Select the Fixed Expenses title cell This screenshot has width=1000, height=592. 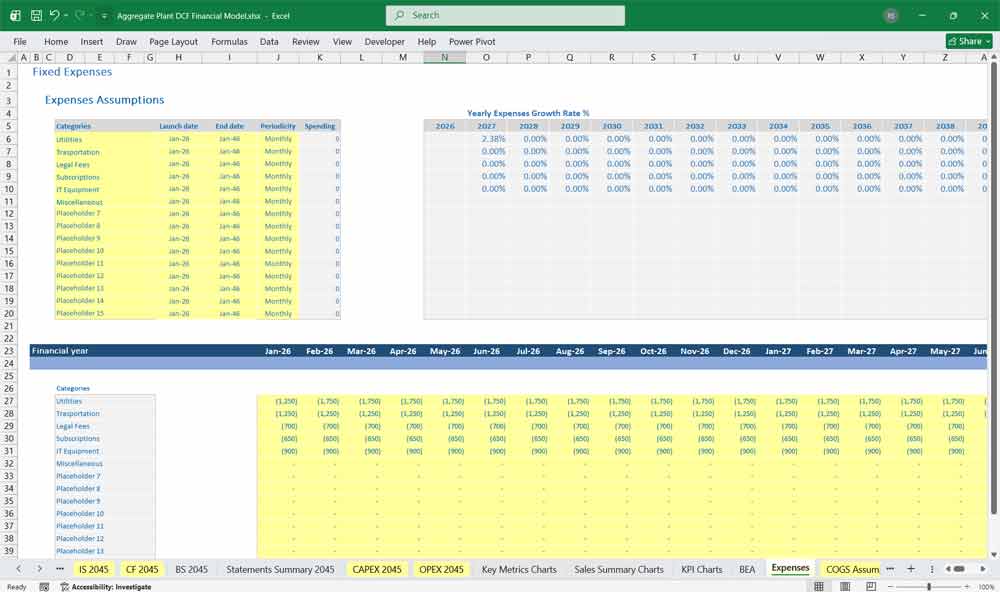[72, 71]
